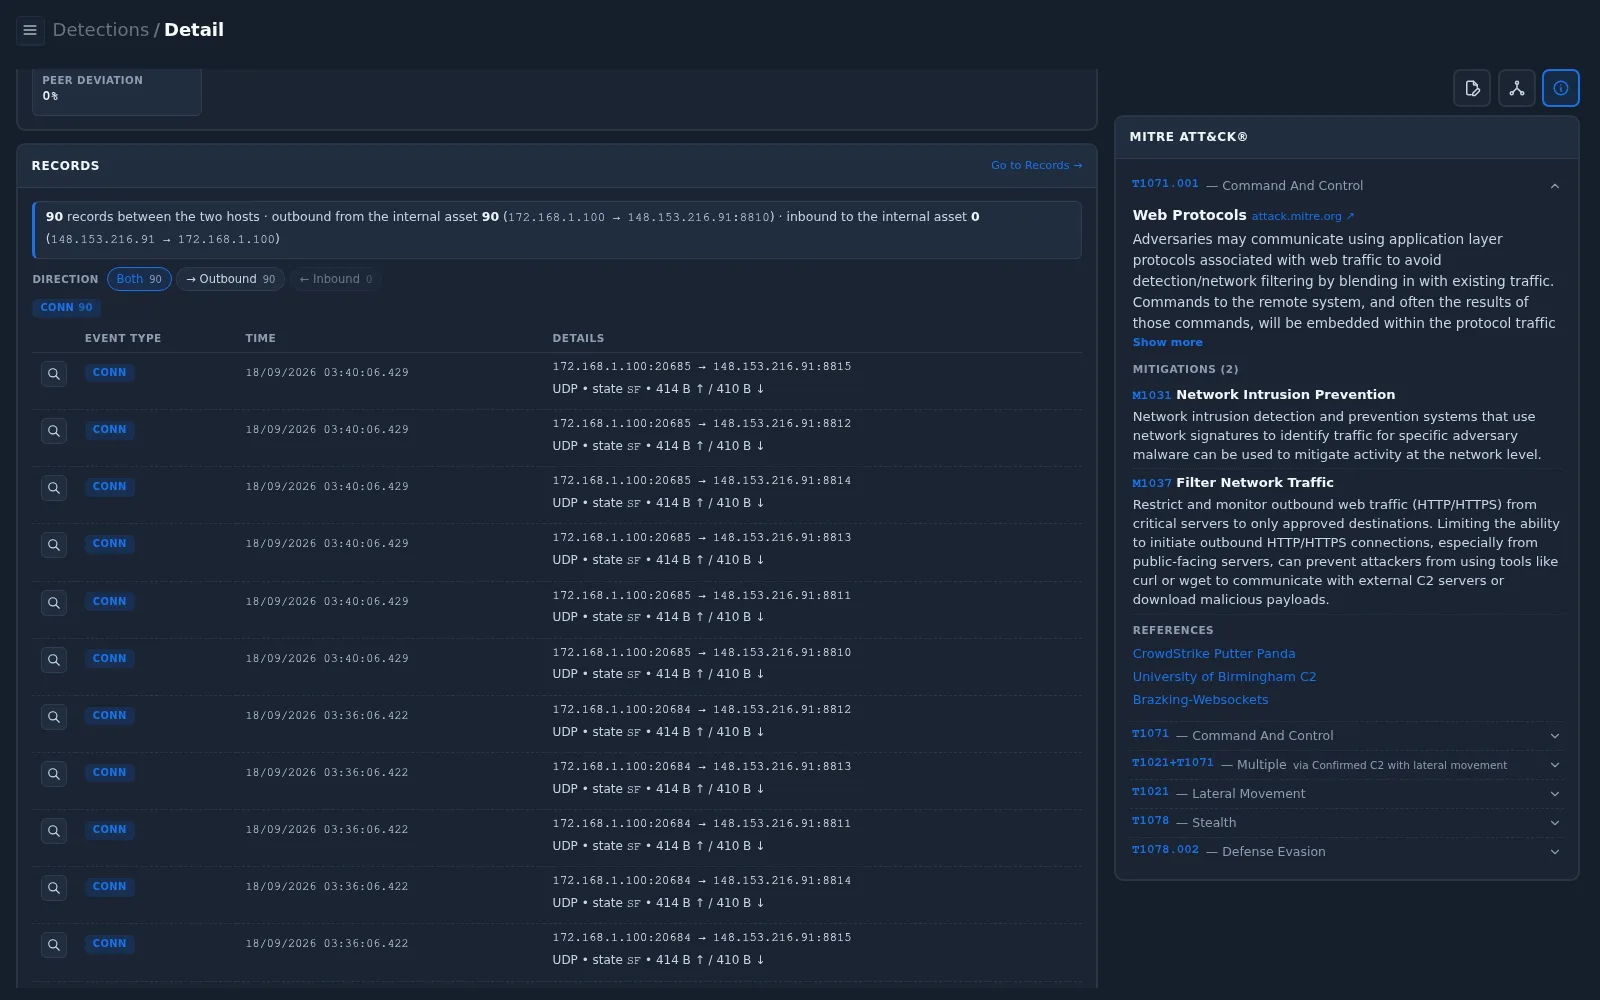Expand the T1071 Command And Control row
Image resolution: width=1600 pixels, height=1000 pixels.
tap(1347, 735)
